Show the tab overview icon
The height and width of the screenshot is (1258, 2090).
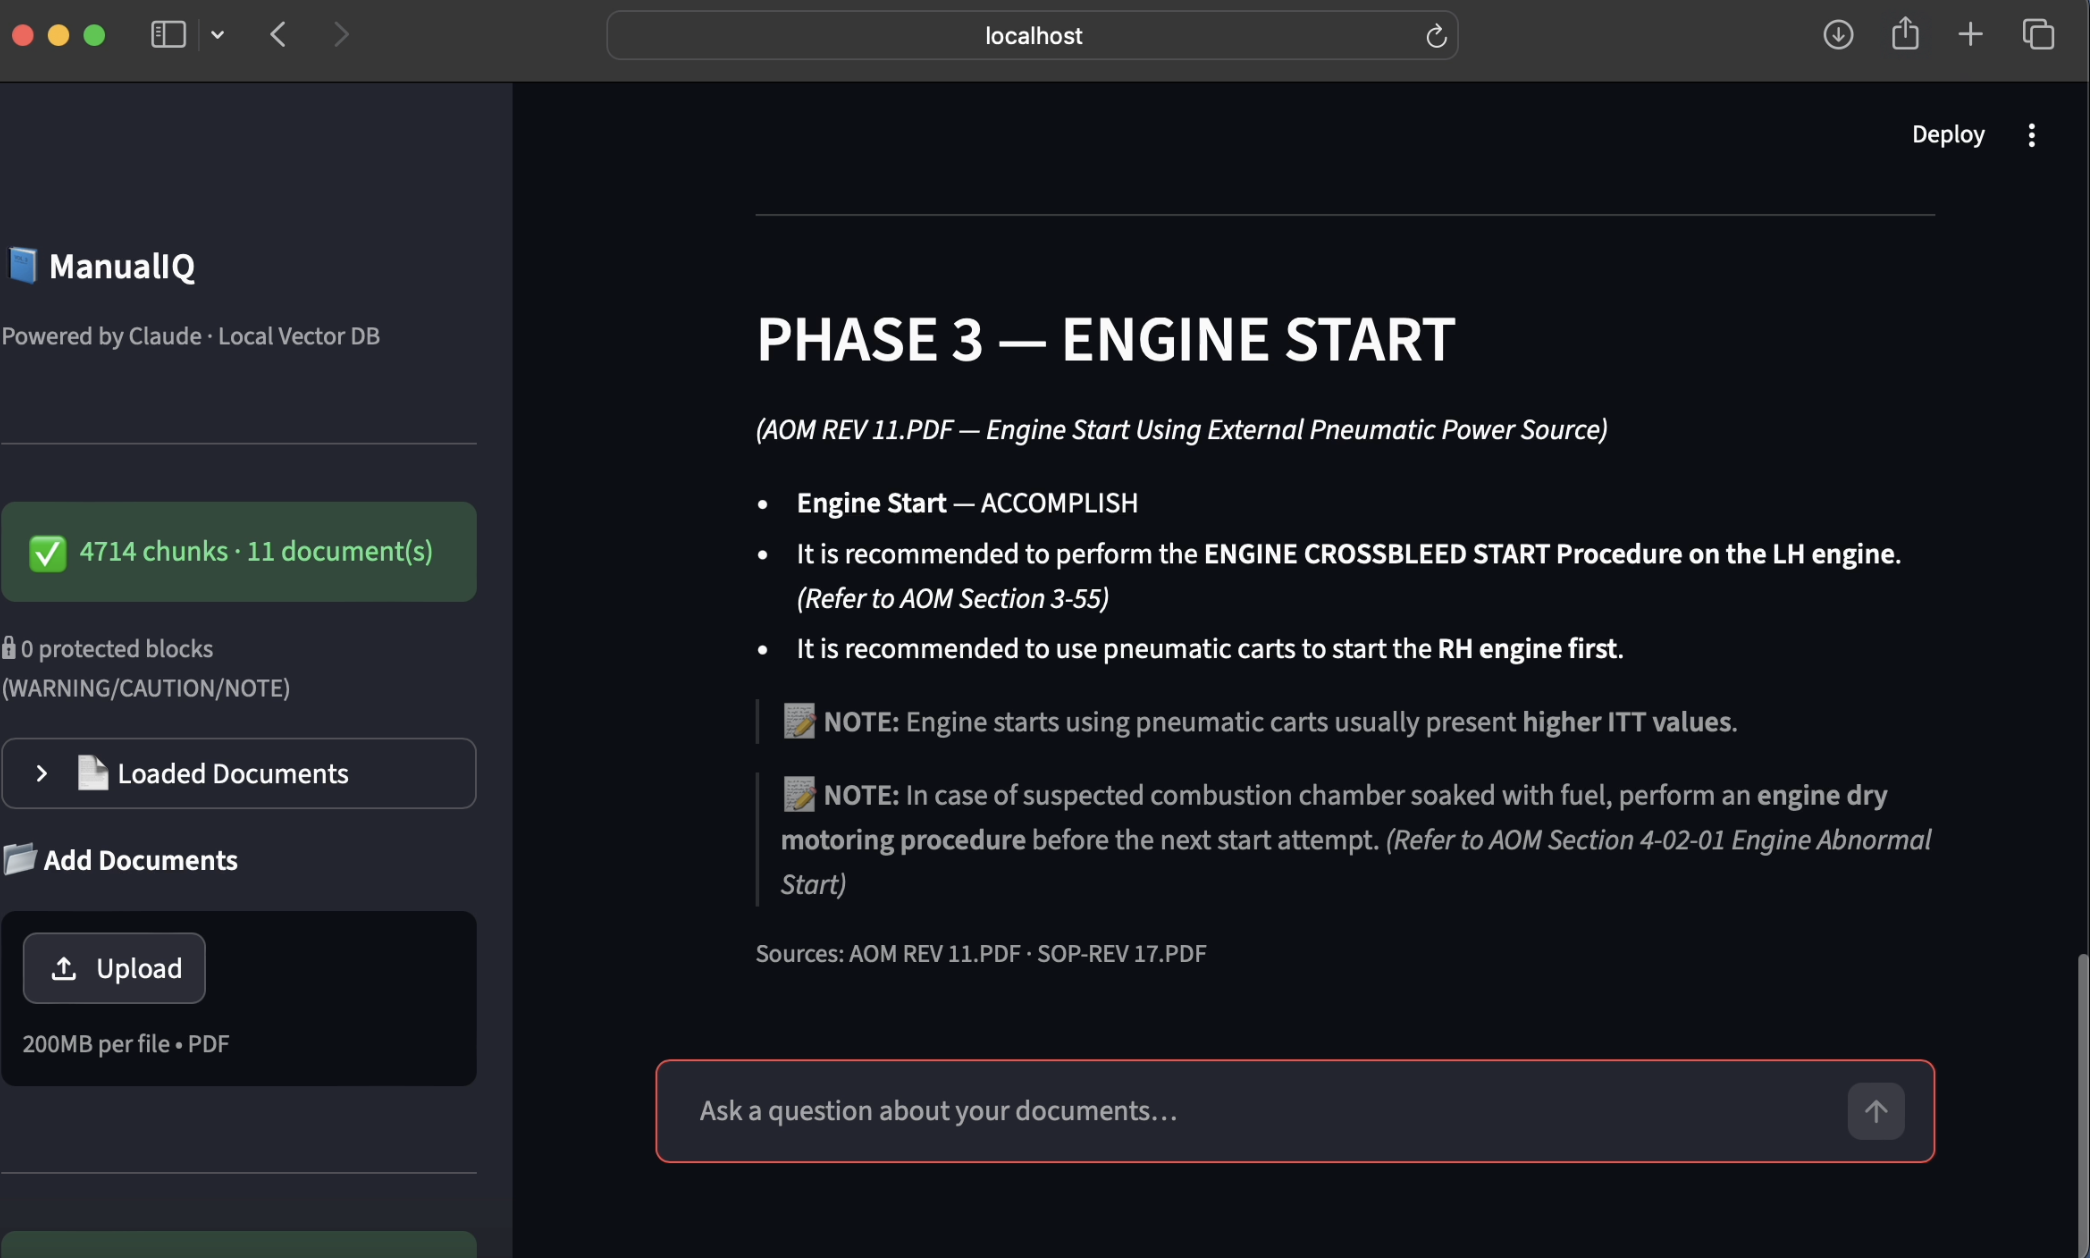click(x=2037, y=35)
